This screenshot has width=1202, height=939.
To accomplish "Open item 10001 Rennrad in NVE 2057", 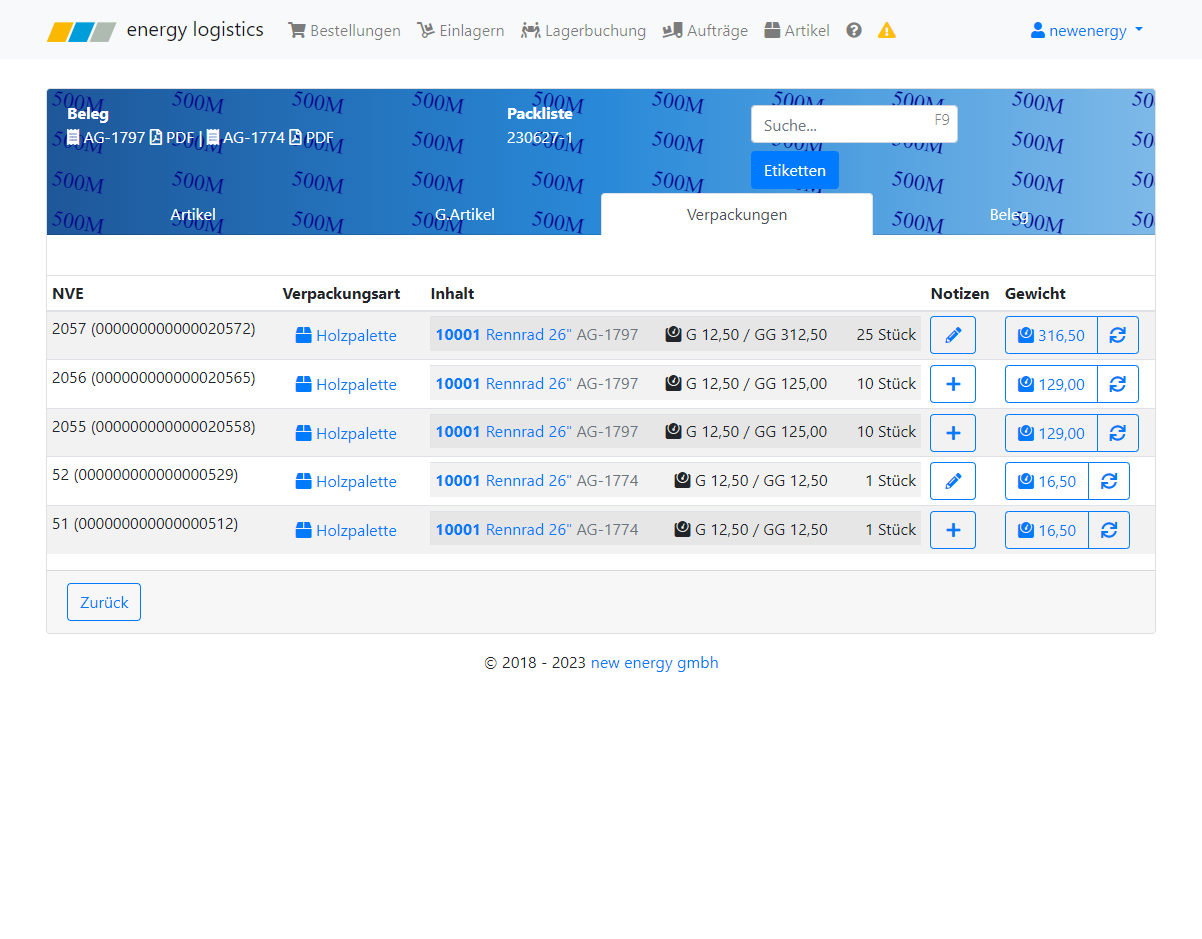I will click(x=503, y=334).
